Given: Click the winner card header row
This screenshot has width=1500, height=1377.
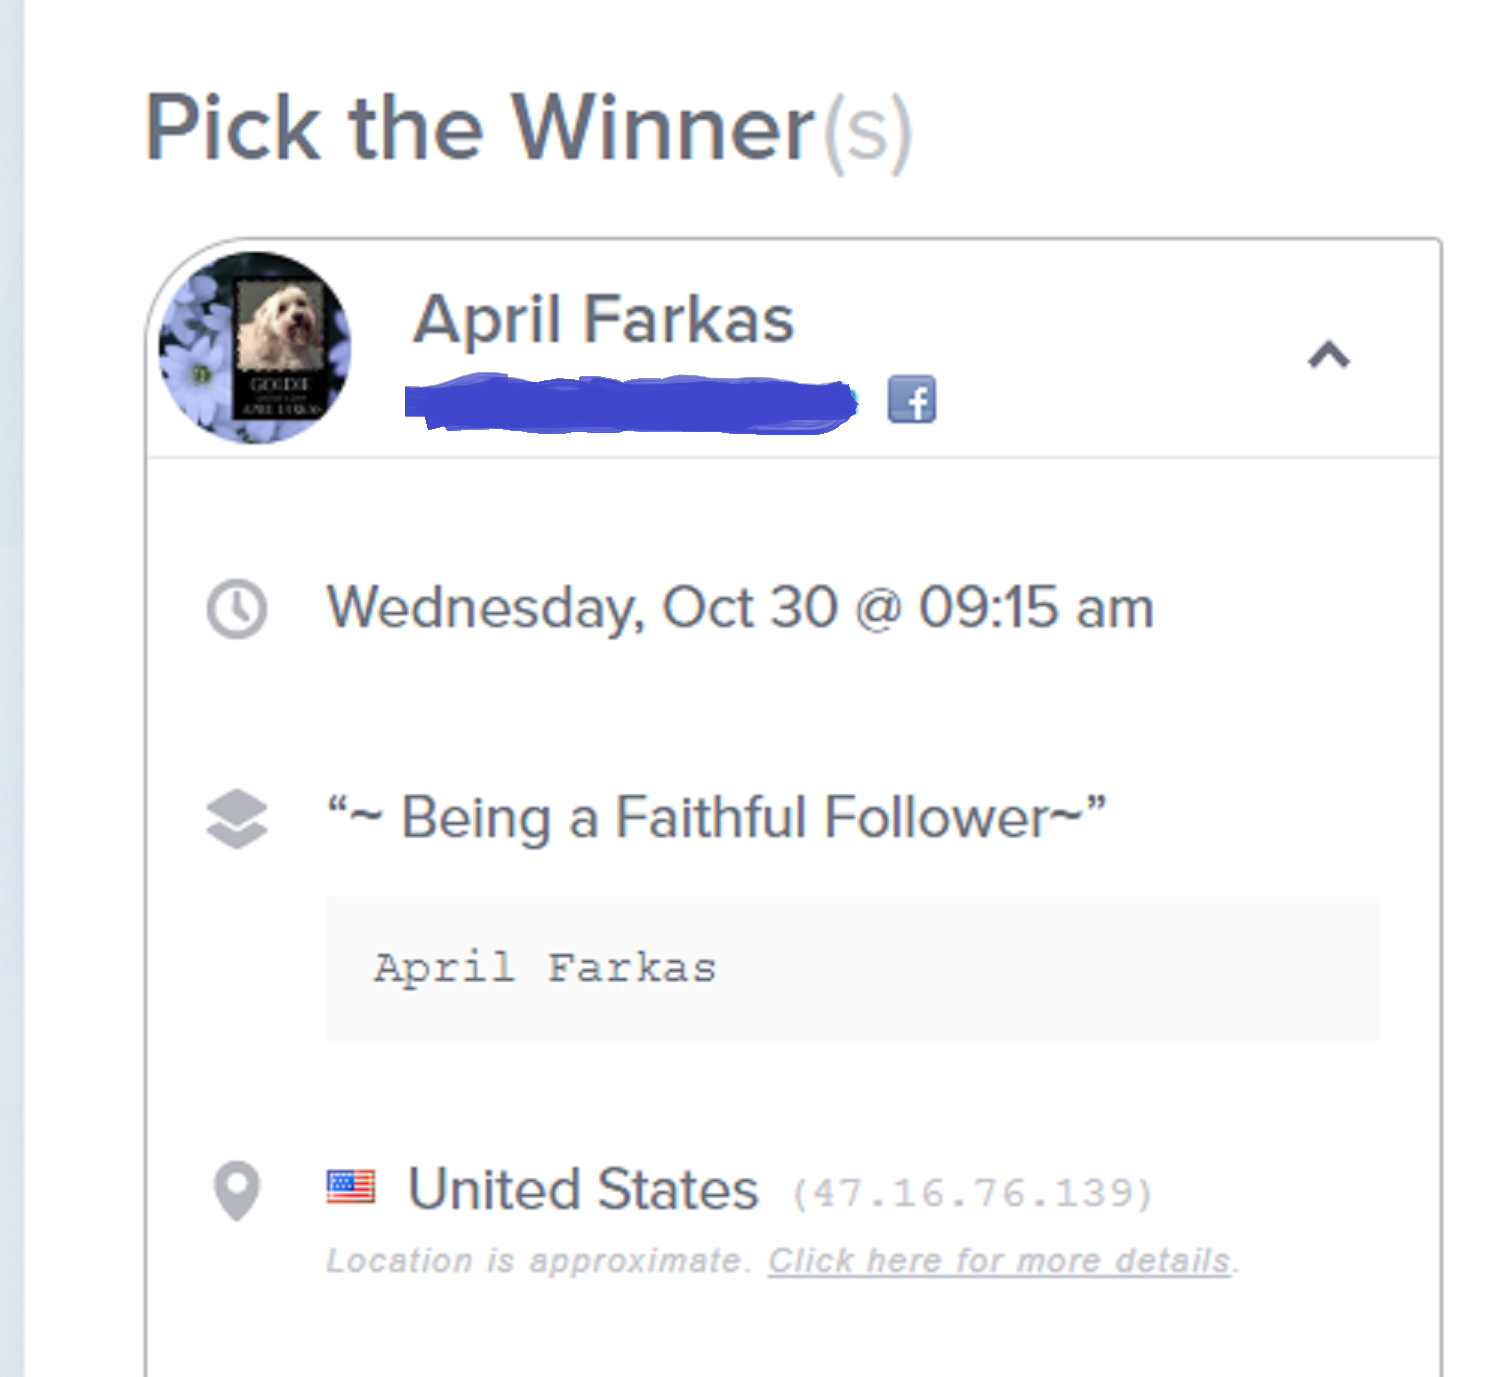Looking at the screenshot, I should [x=793, y=348].
